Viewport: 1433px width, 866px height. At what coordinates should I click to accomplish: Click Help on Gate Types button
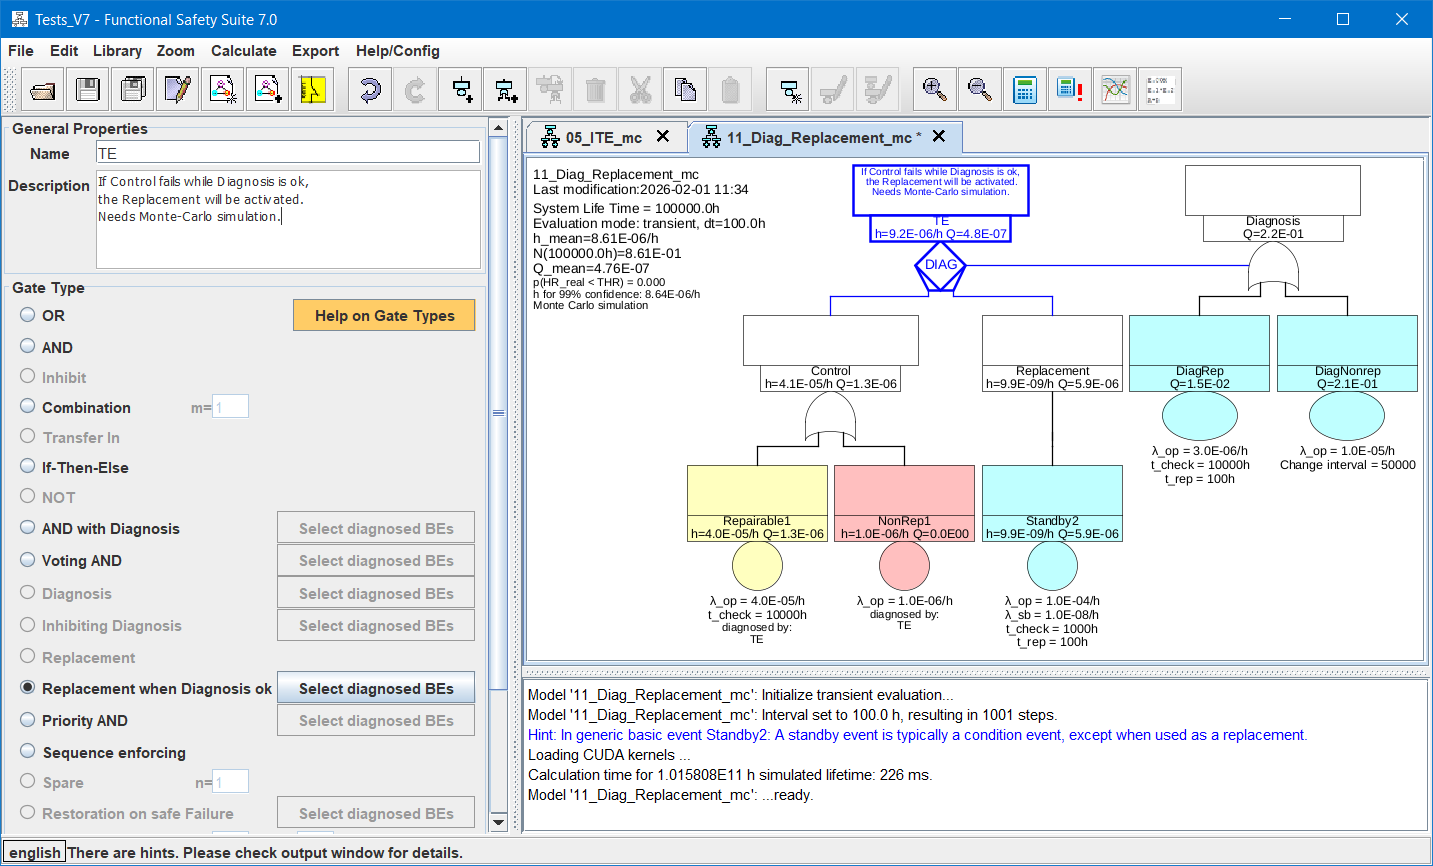pyautogui.click(x=384, y=315)
